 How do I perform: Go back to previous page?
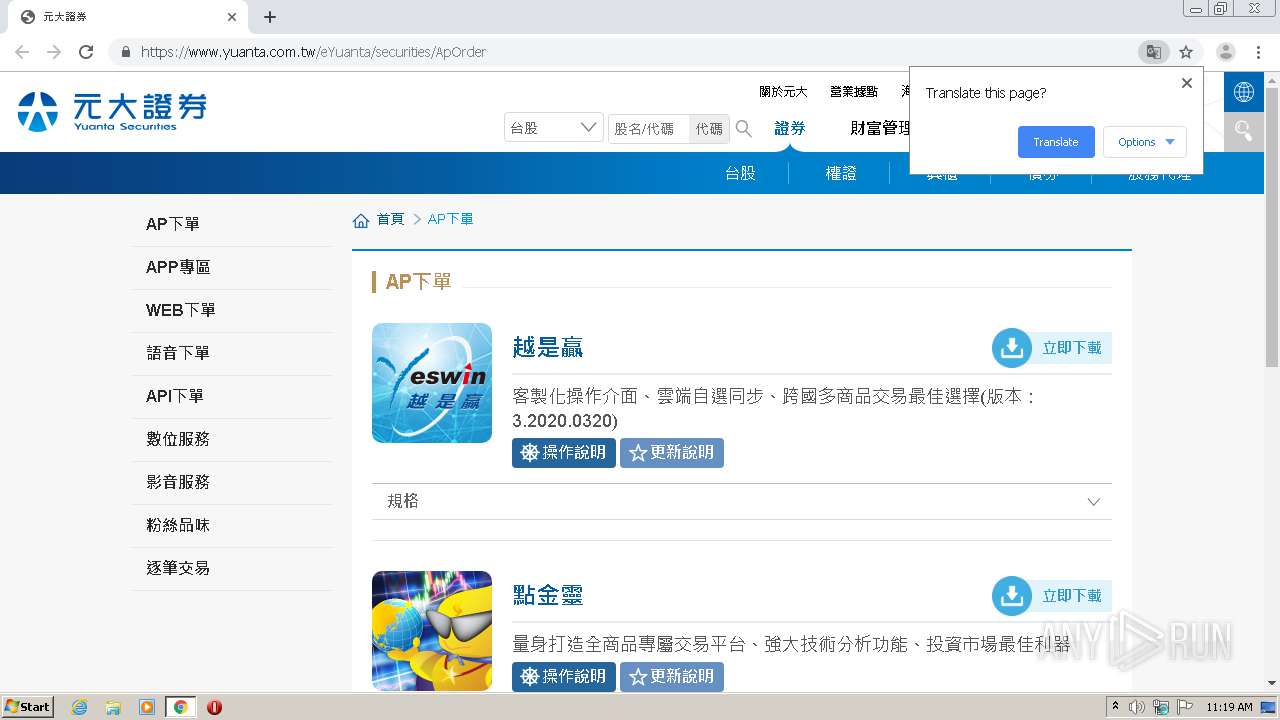[x=22, y=52]
